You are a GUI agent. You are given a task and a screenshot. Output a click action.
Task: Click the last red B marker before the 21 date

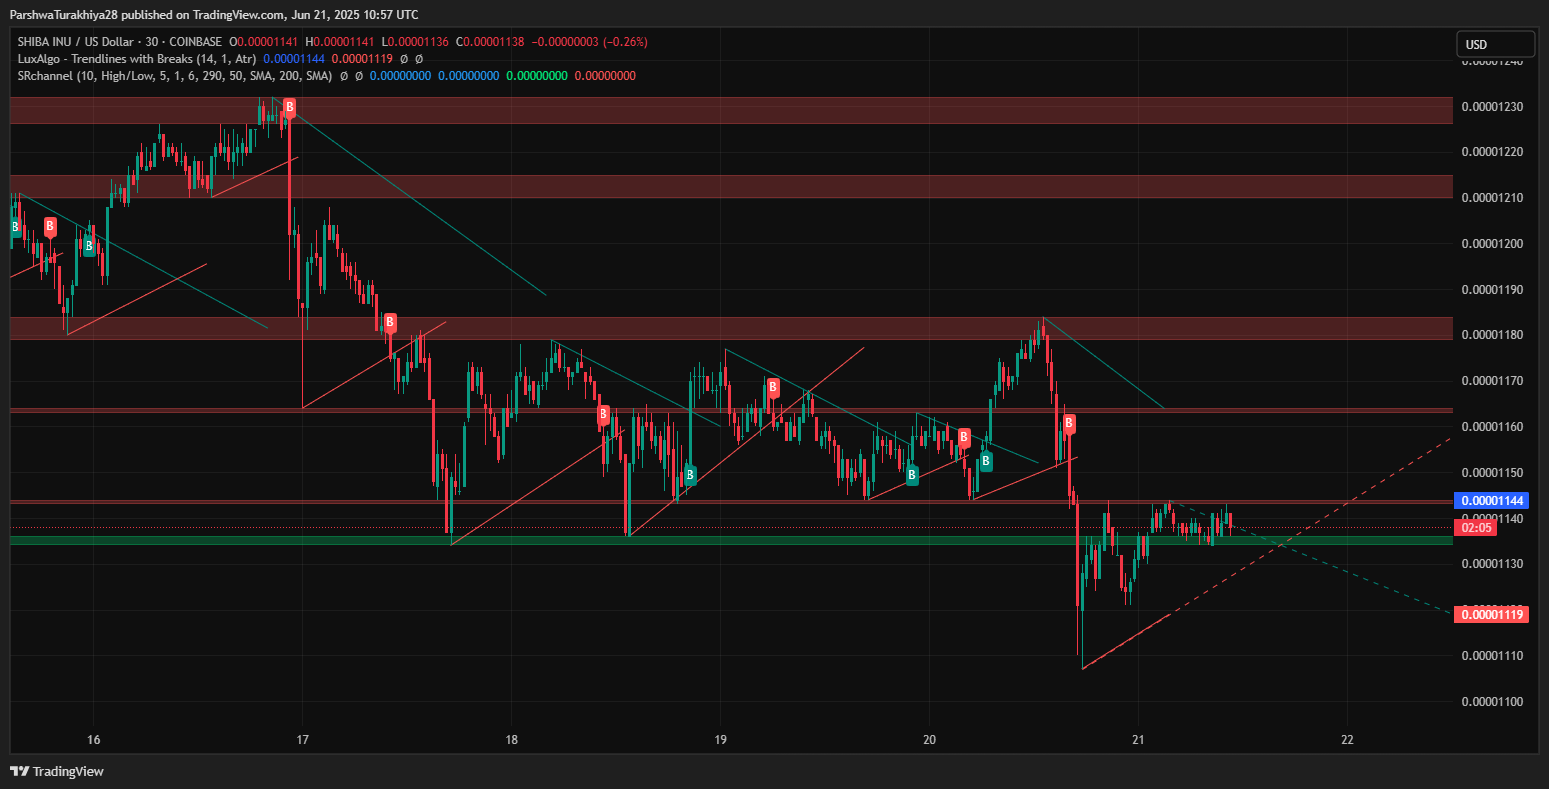1069,423
